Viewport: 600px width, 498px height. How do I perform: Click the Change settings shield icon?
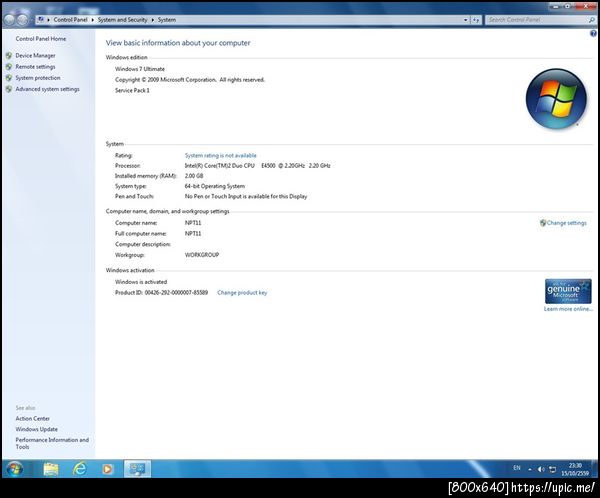(x=543, y=223)
